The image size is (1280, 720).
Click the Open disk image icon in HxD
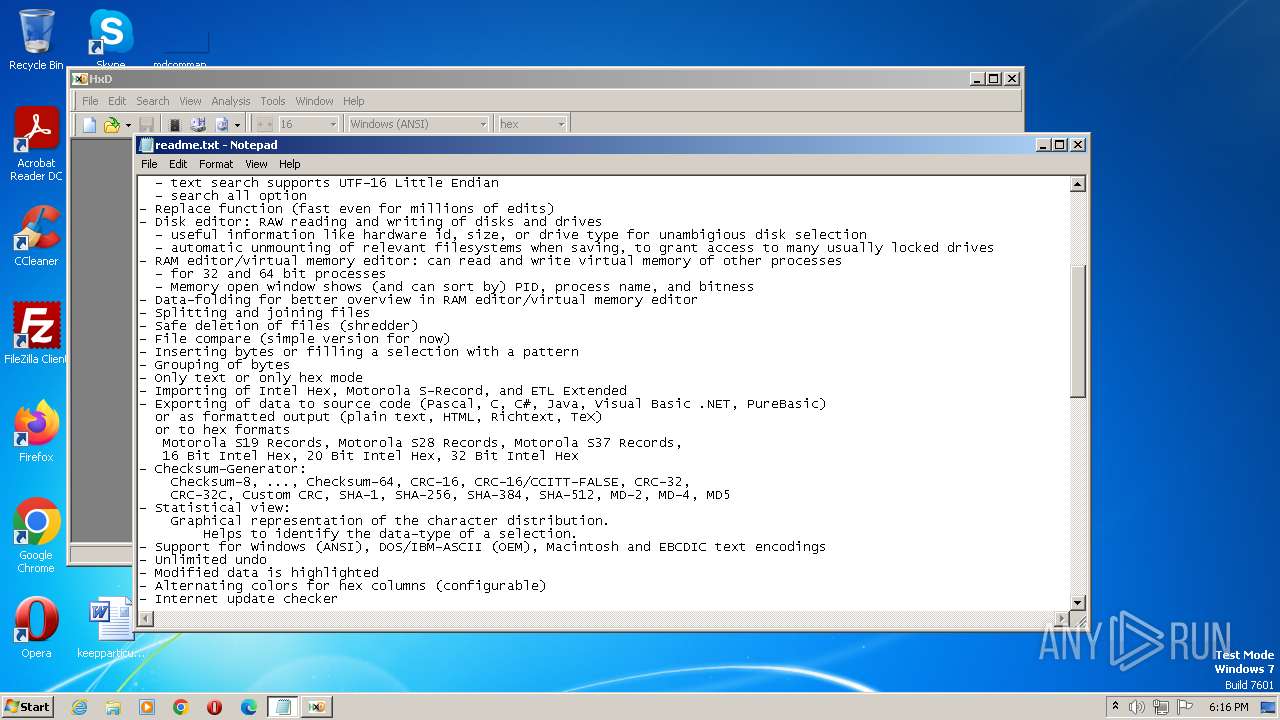click(221, 124)
